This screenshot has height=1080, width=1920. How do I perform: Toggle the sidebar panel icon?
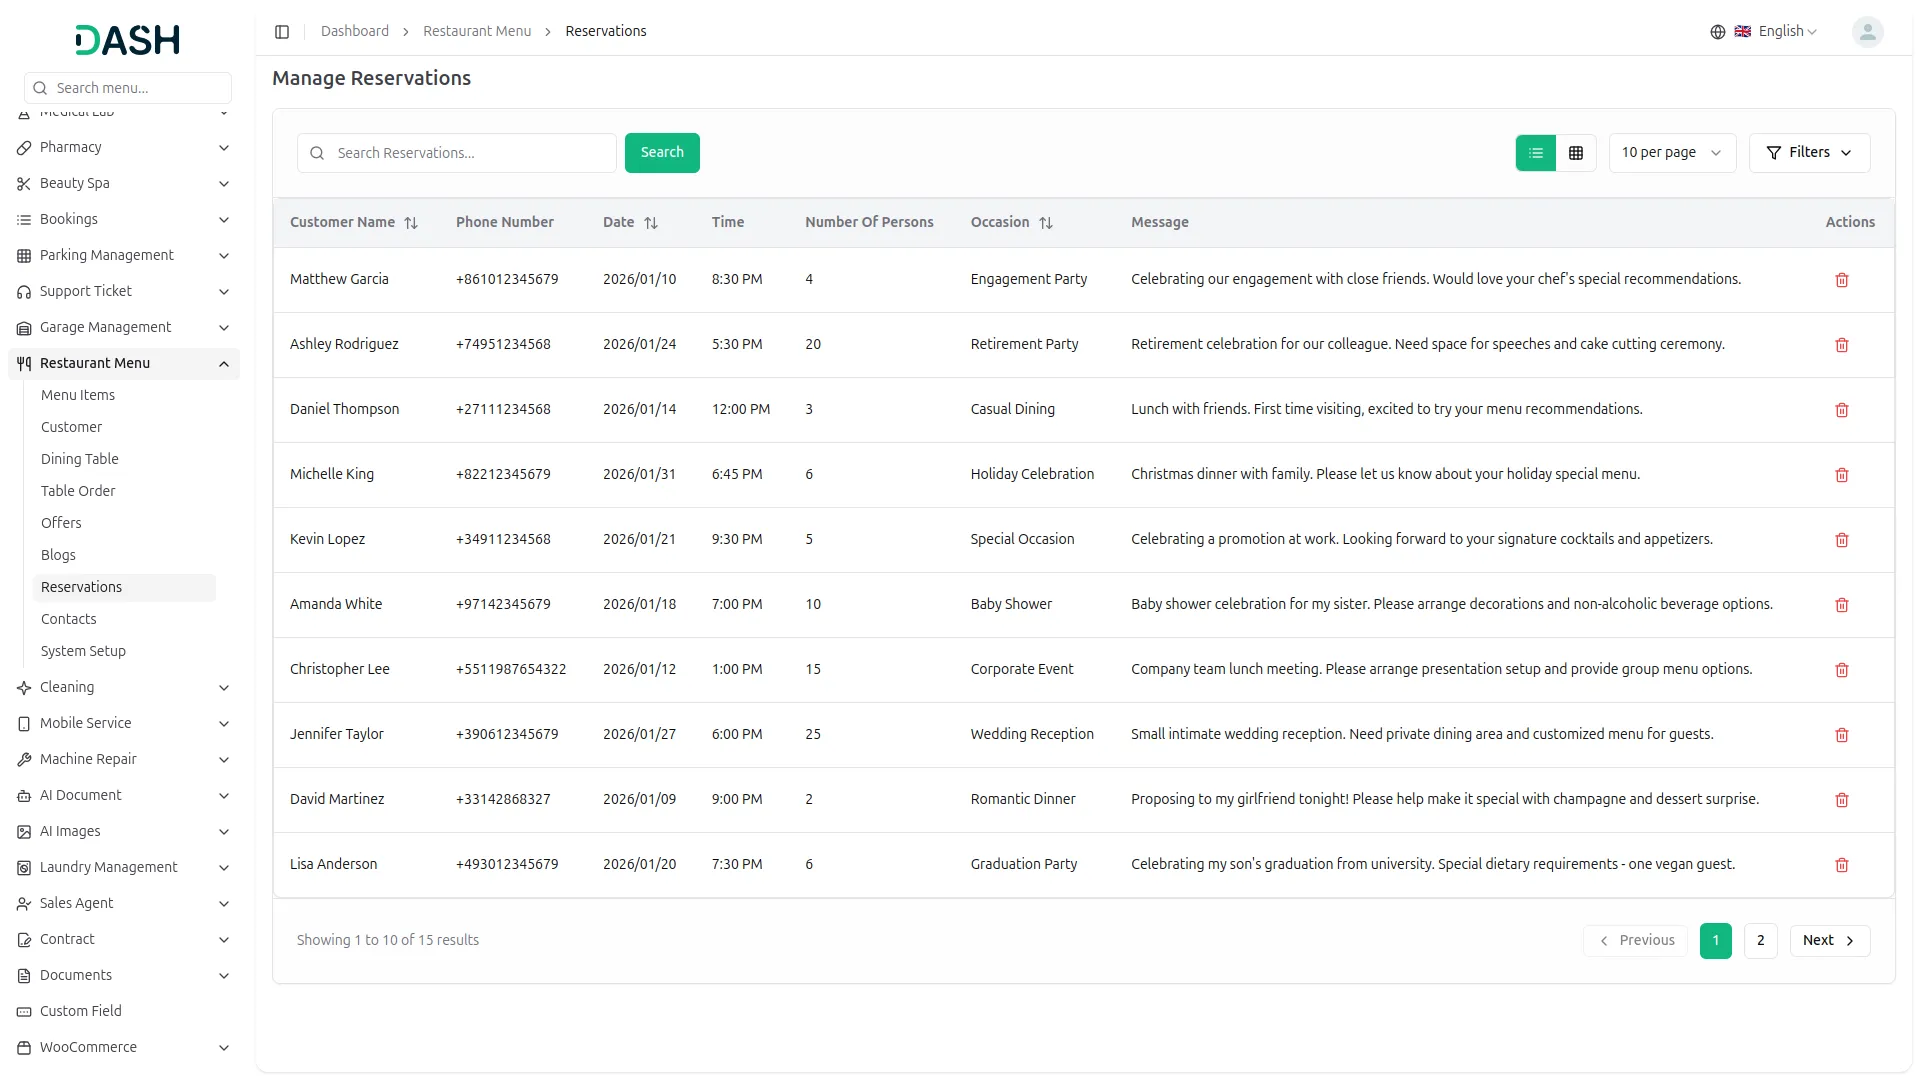(x=282, y=32)
